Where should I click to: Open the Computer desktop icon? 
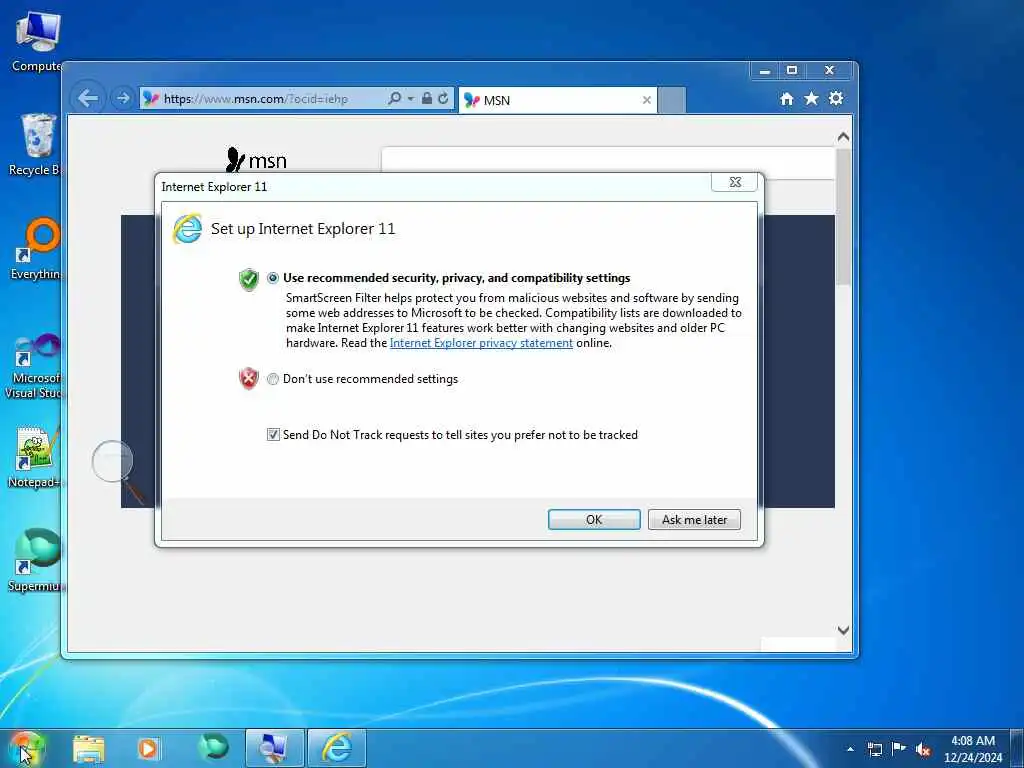[x=37, y=42]
